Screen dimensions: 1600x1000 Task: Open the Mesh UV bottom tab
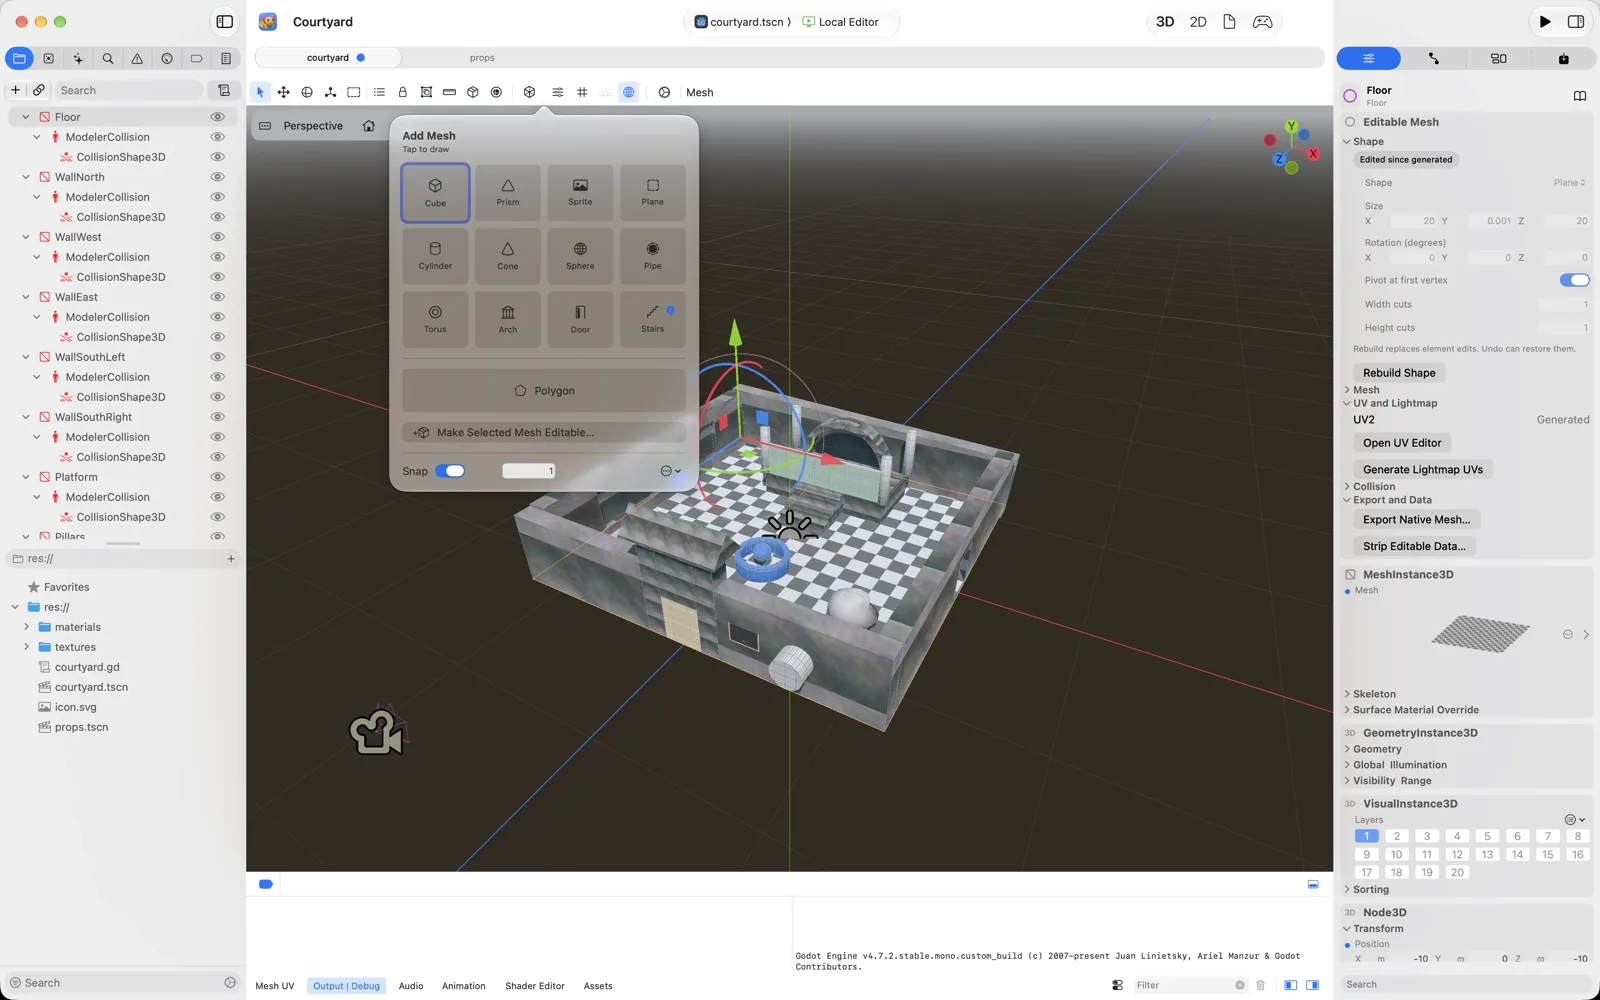tap(275, 986)
